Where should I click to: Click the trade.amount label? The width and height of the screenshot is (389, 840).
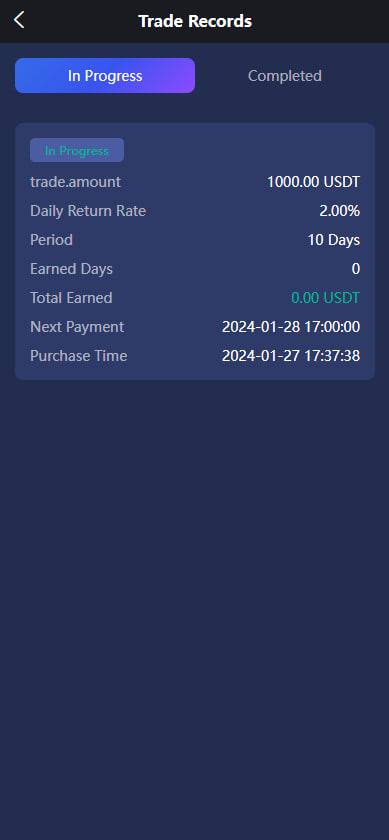76,182
